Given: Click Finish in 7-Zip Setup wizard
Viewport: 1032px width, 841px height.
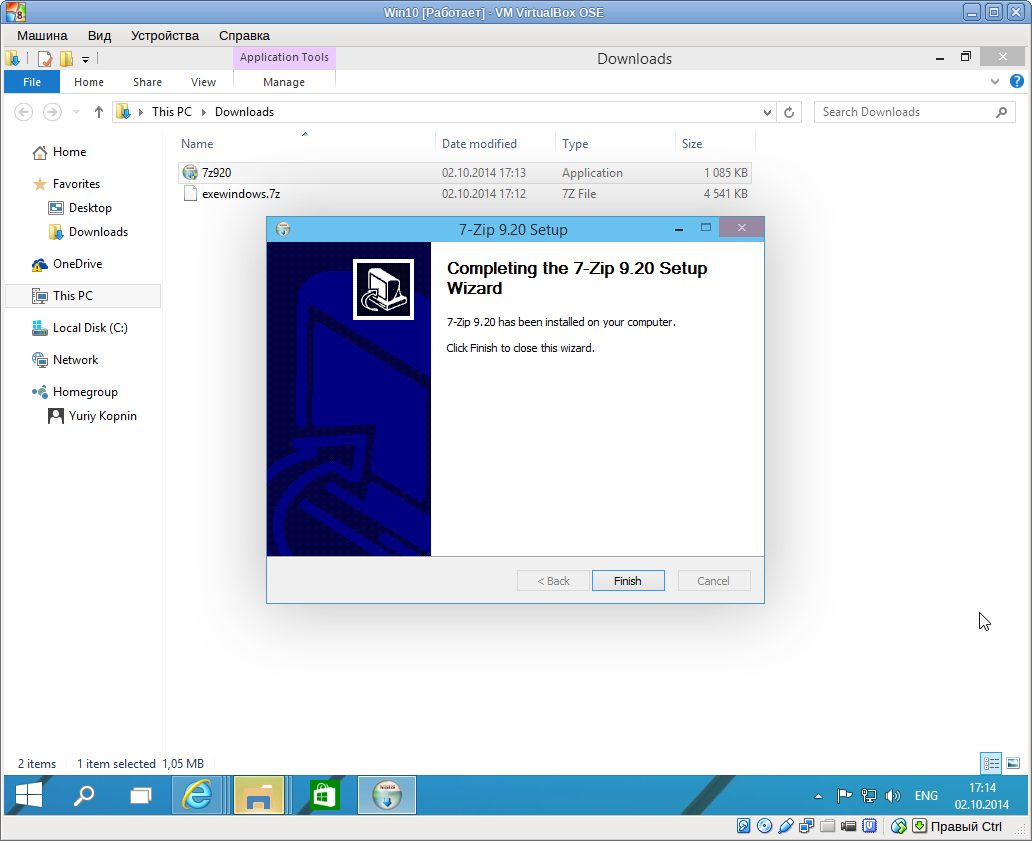Looking at the screenshot, I should point(628,581).
